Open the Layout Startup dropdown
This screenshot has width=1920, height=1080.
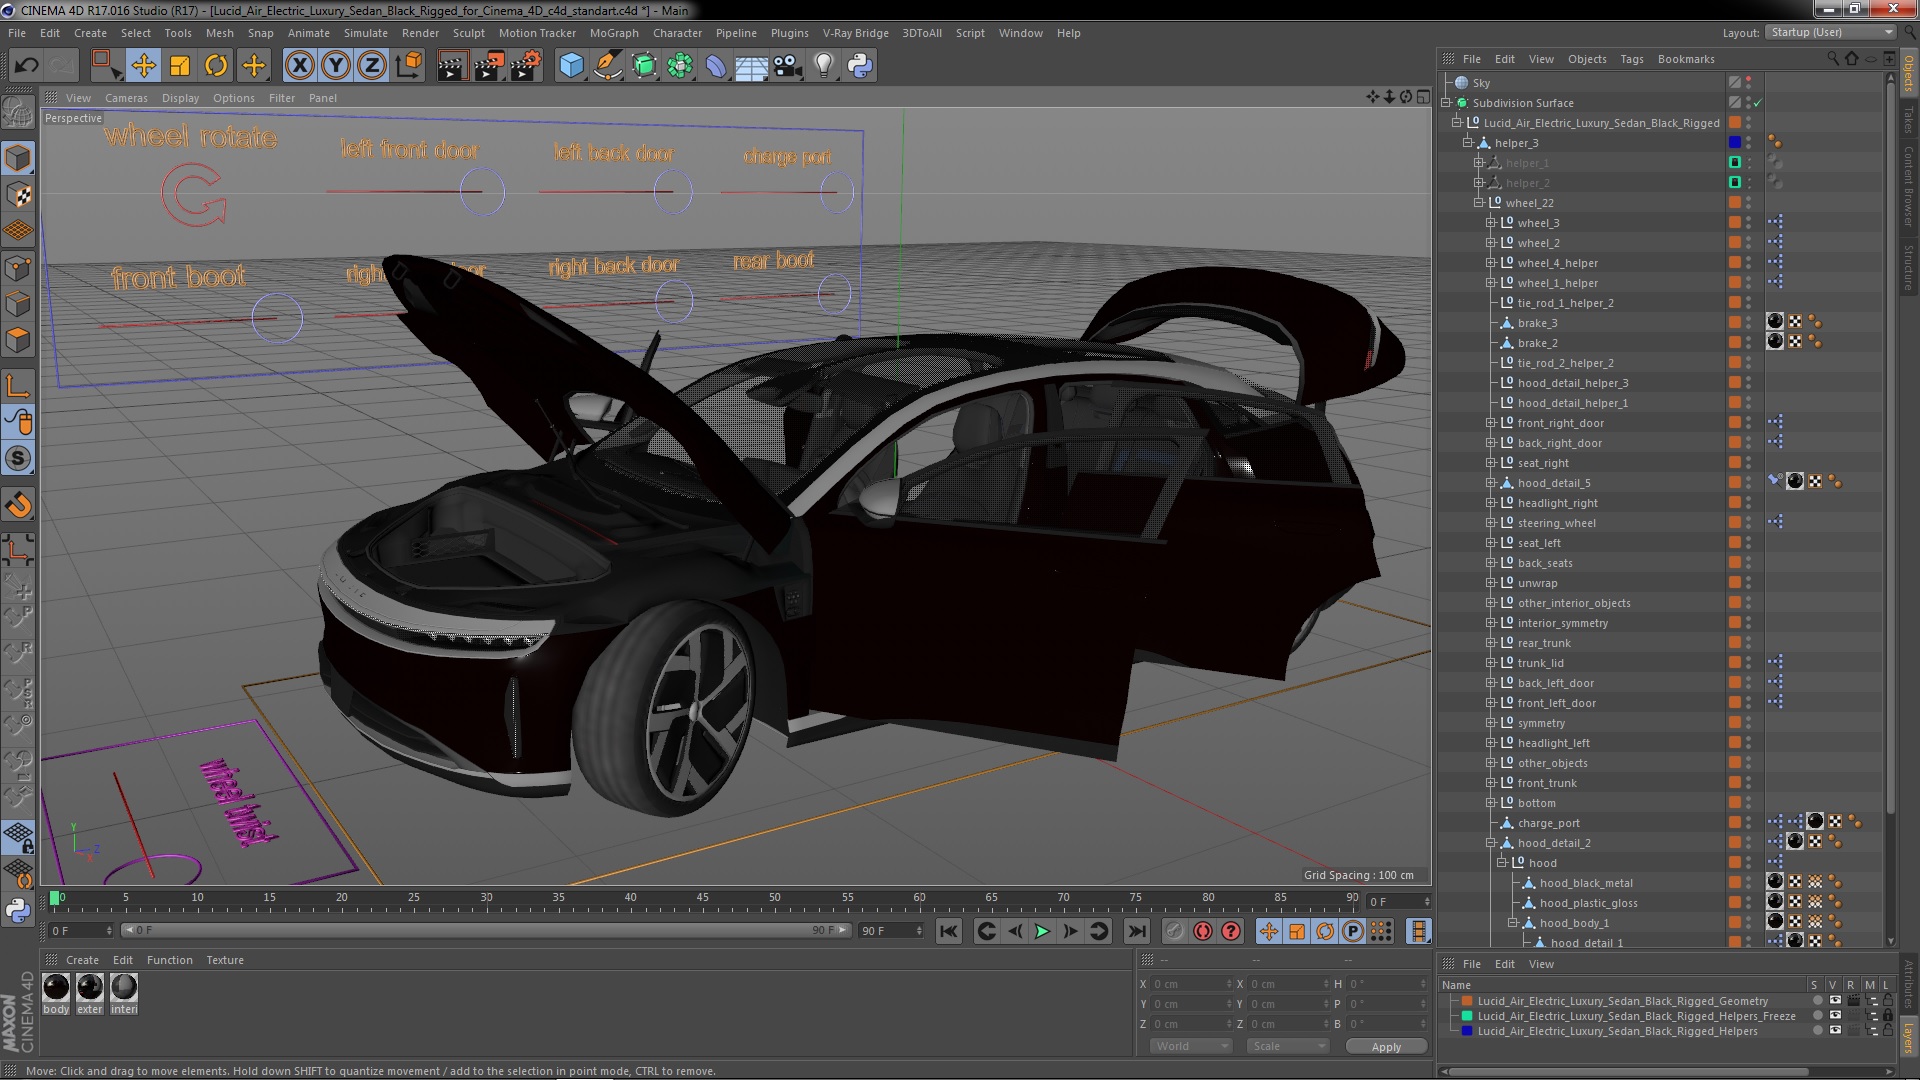tap(1831, 33)
